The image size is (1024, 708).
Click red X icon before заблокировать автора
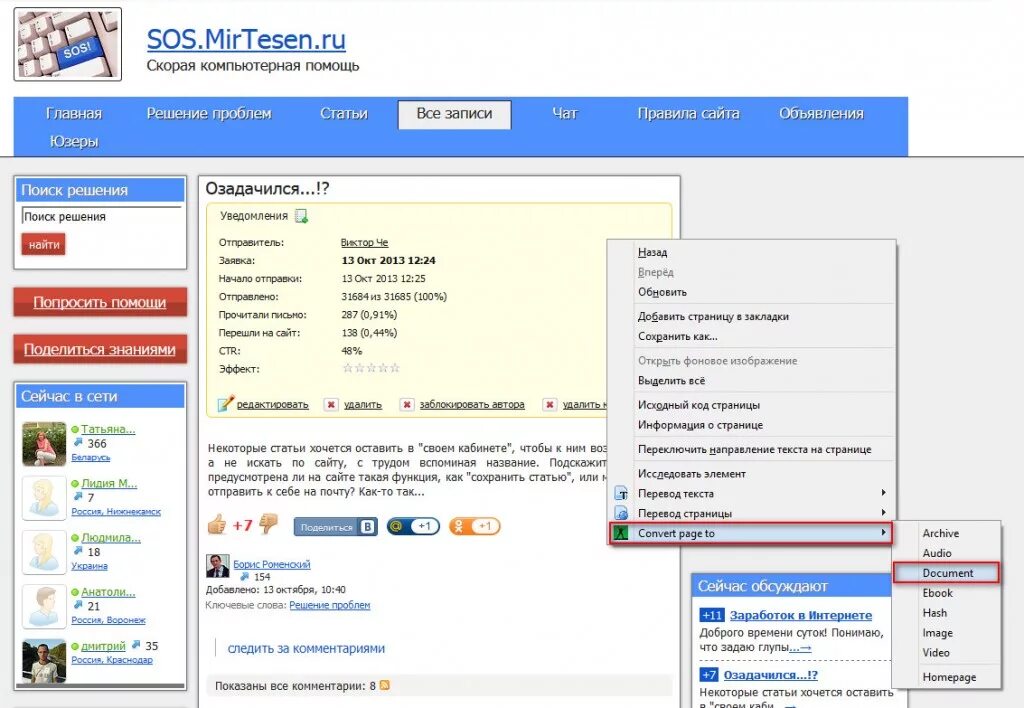(407, 404)
